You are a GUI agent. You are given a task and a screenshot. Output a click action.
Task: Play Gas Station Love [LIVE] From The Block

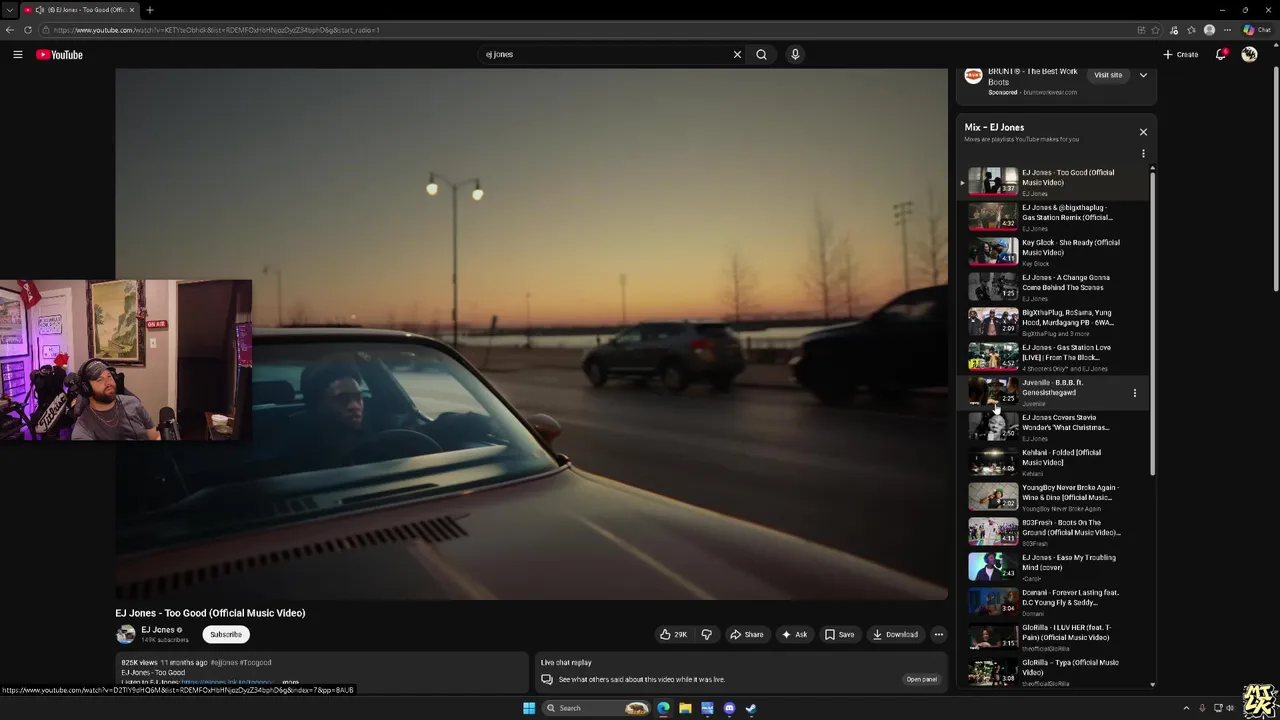click(x=1055, y=357)
